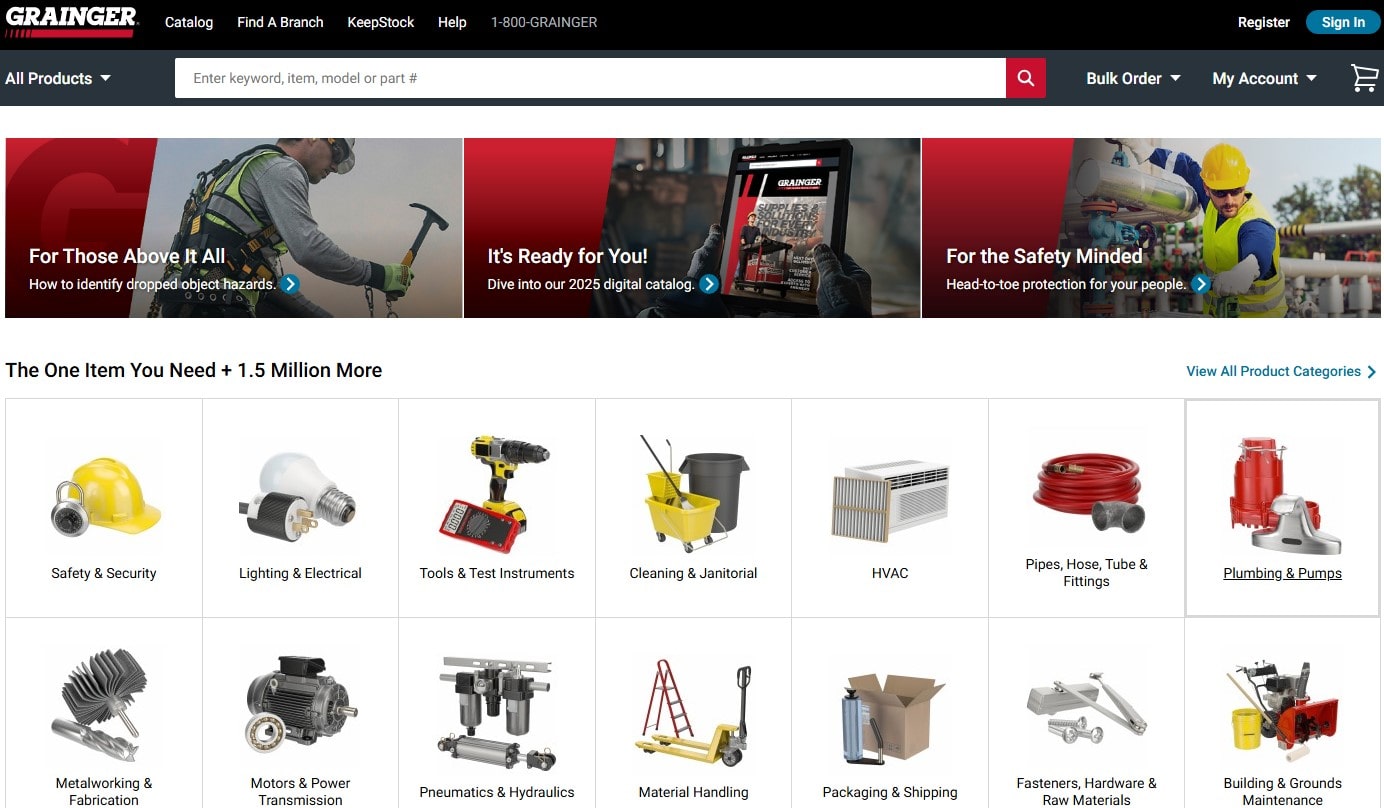1384x808 pixels.
Task: Open the Catalog menu item
Action: [x=189, y=22]
